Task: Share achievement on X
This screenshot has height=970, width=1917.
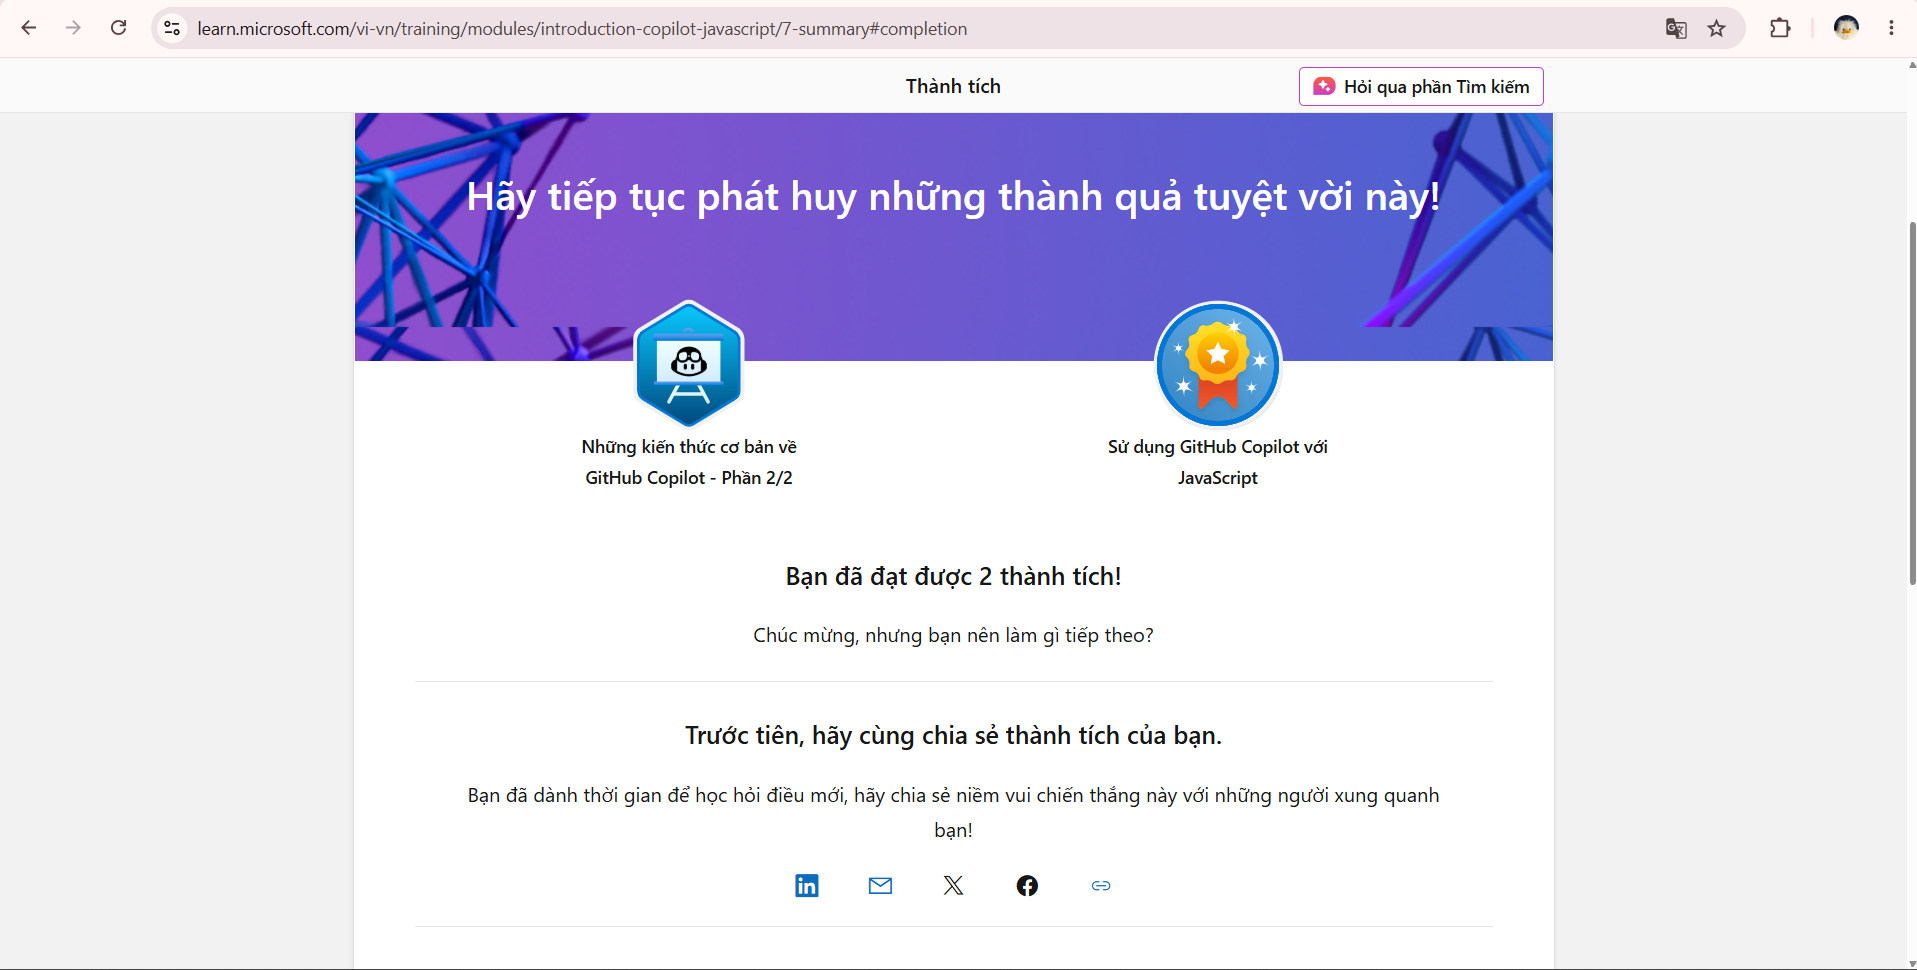Action: click(954, 885)
